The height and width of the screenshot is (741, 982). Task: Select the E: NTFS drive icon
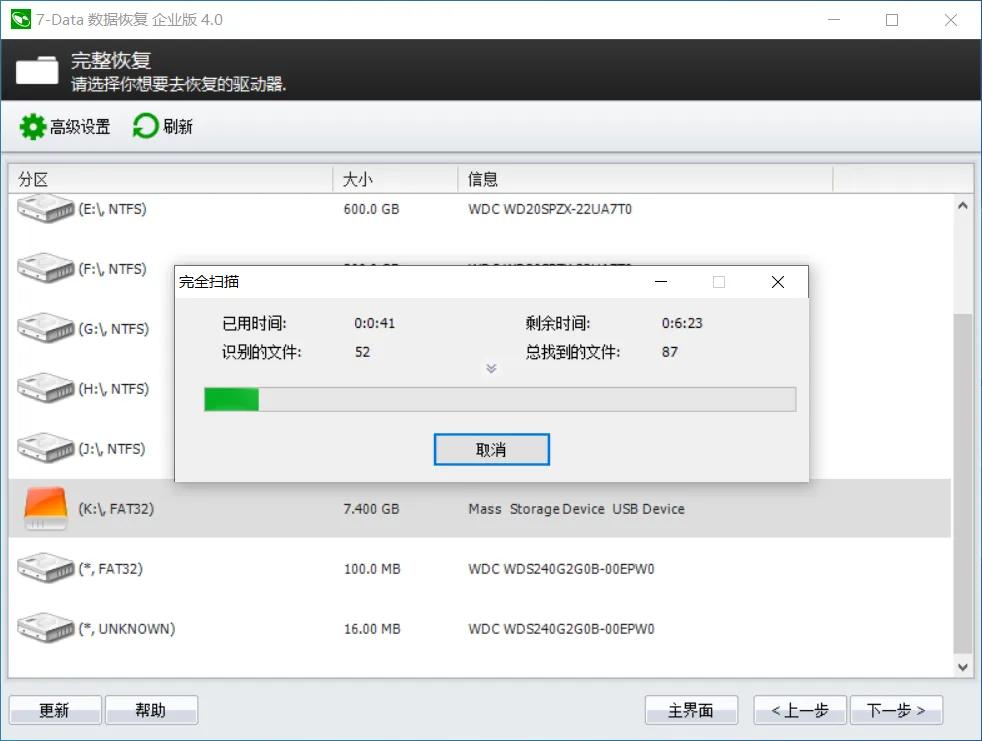(46, 209)
